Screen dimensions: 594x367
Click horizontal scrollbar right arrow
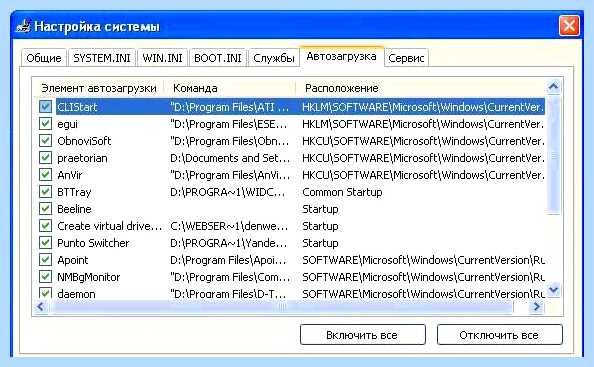(x=537, y=306)
